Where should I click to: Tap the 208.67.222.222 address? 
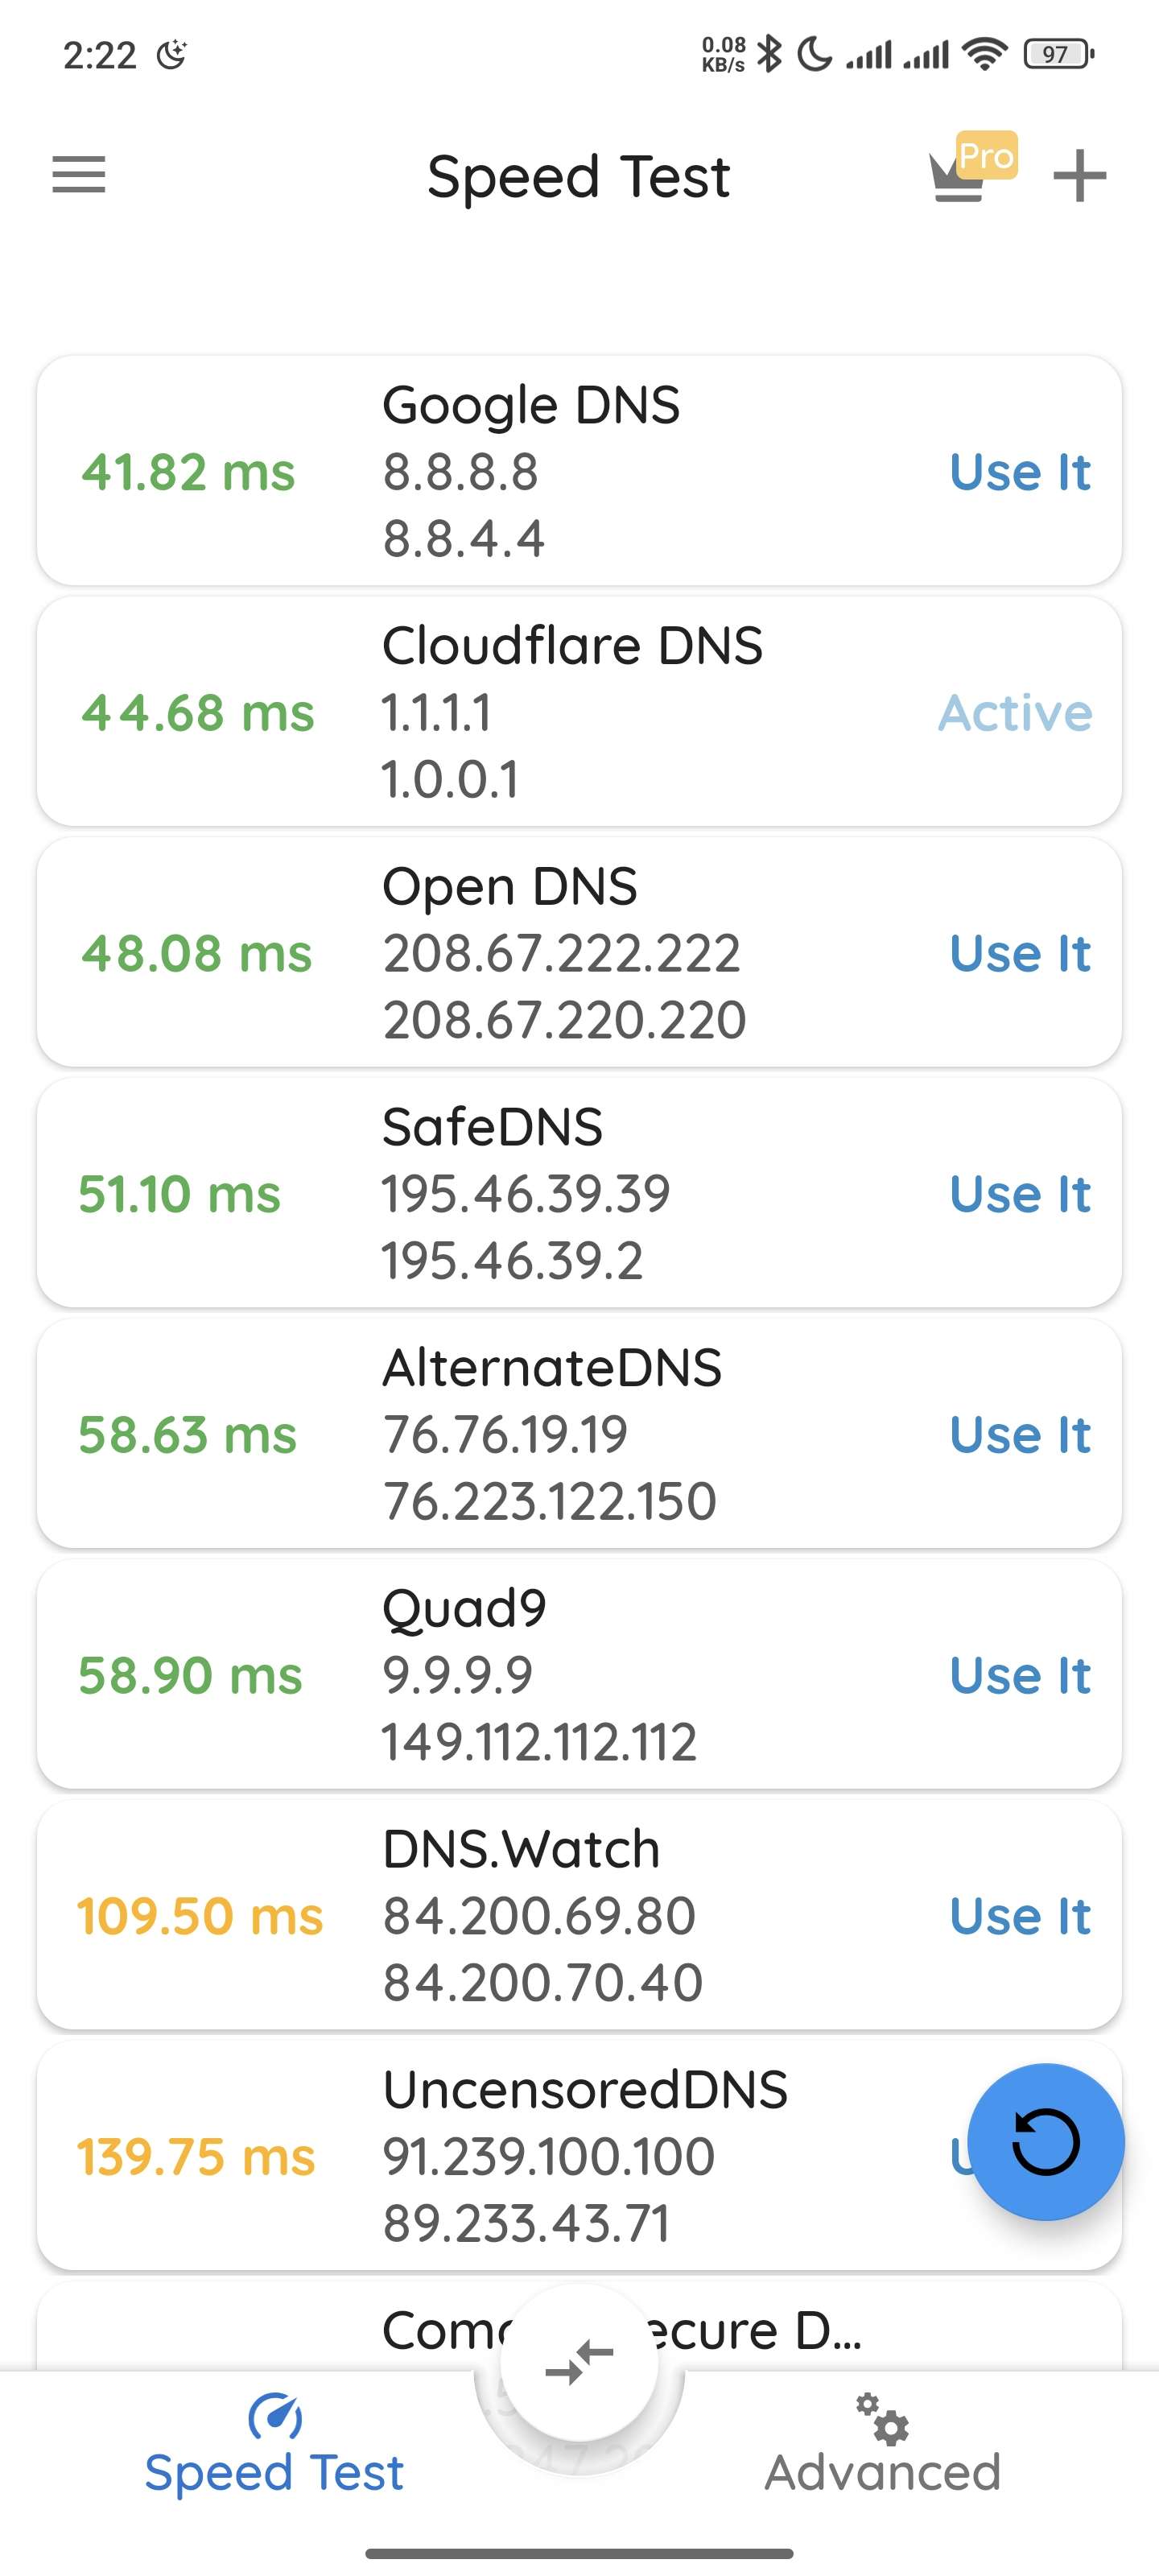coord(561,953)
